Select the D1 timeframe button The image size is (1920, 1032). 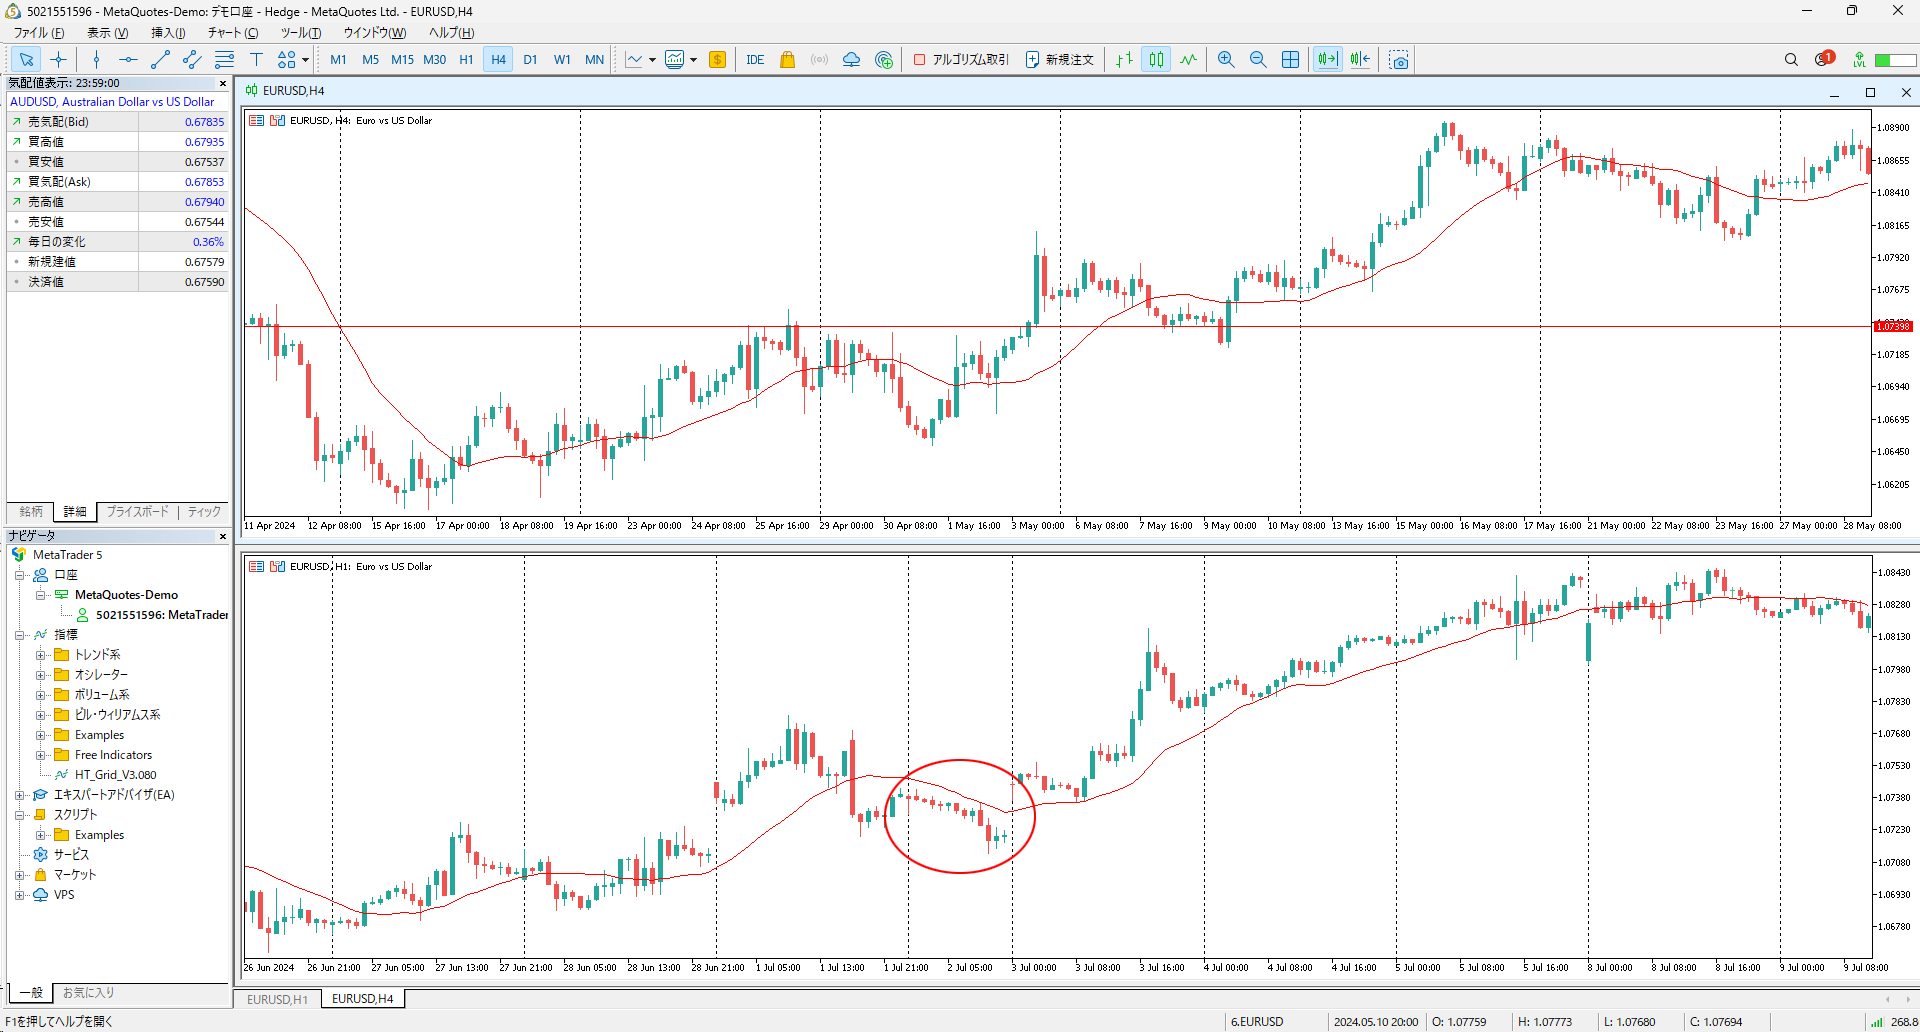530,60
